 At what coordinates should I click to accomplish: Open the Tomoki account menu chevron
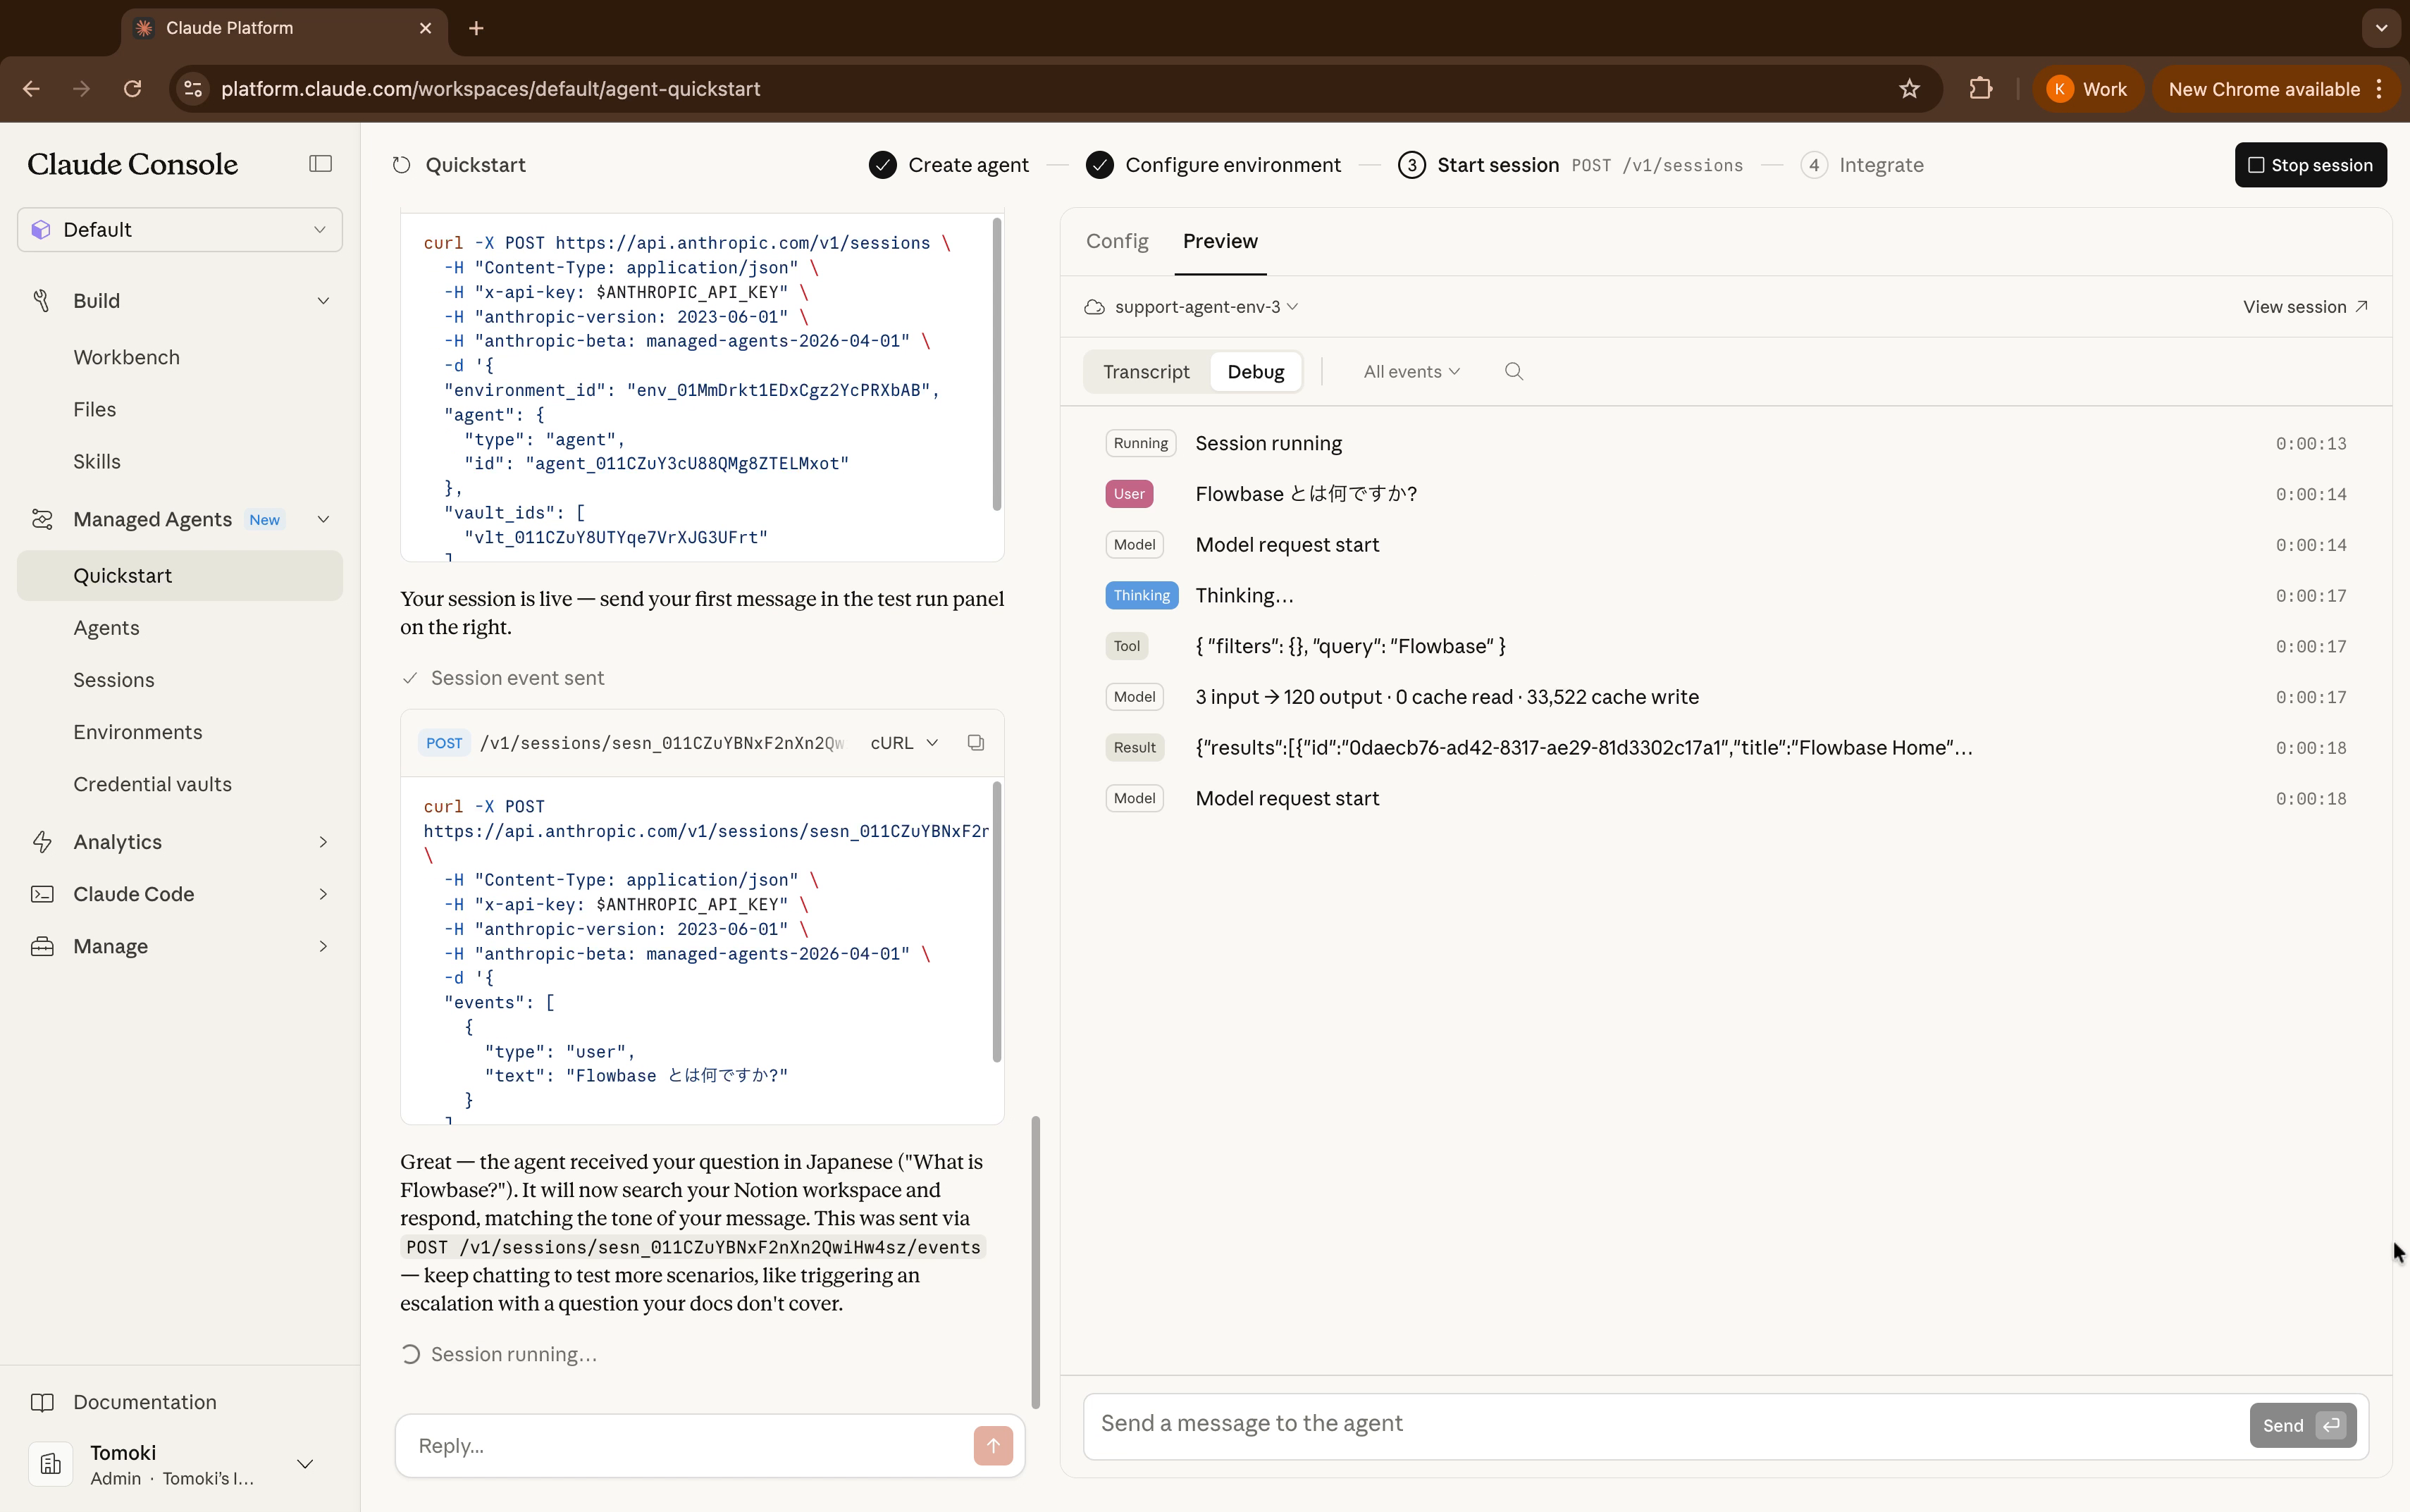(306, 1464)
